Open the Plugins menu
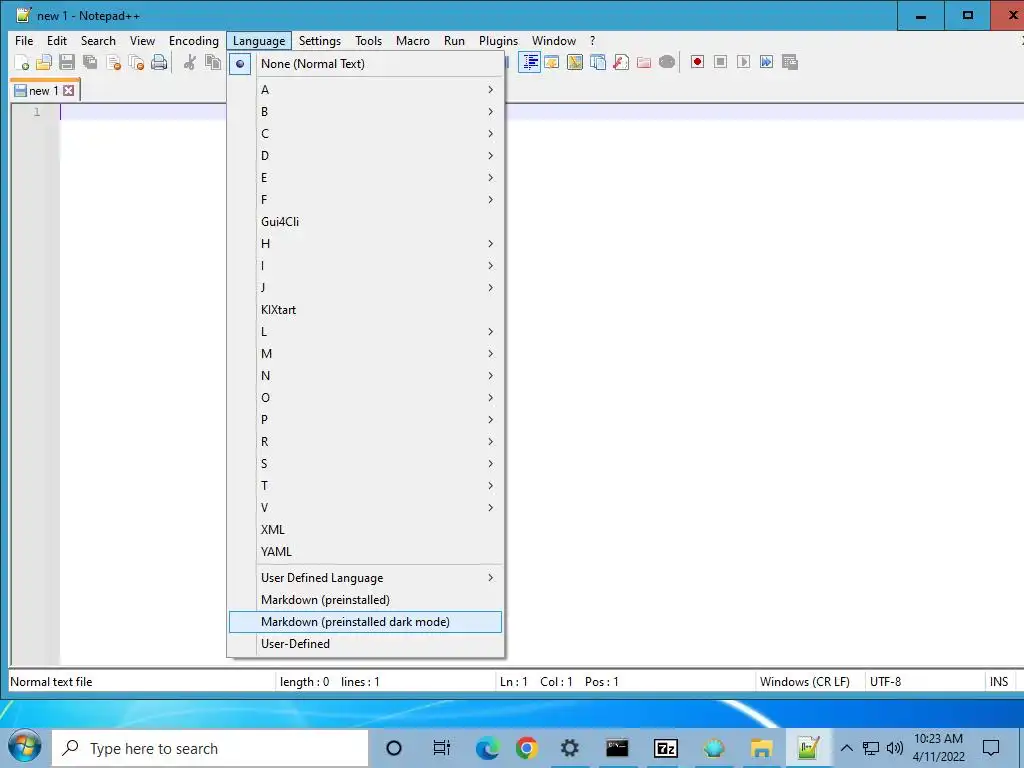 click(498, 40)
